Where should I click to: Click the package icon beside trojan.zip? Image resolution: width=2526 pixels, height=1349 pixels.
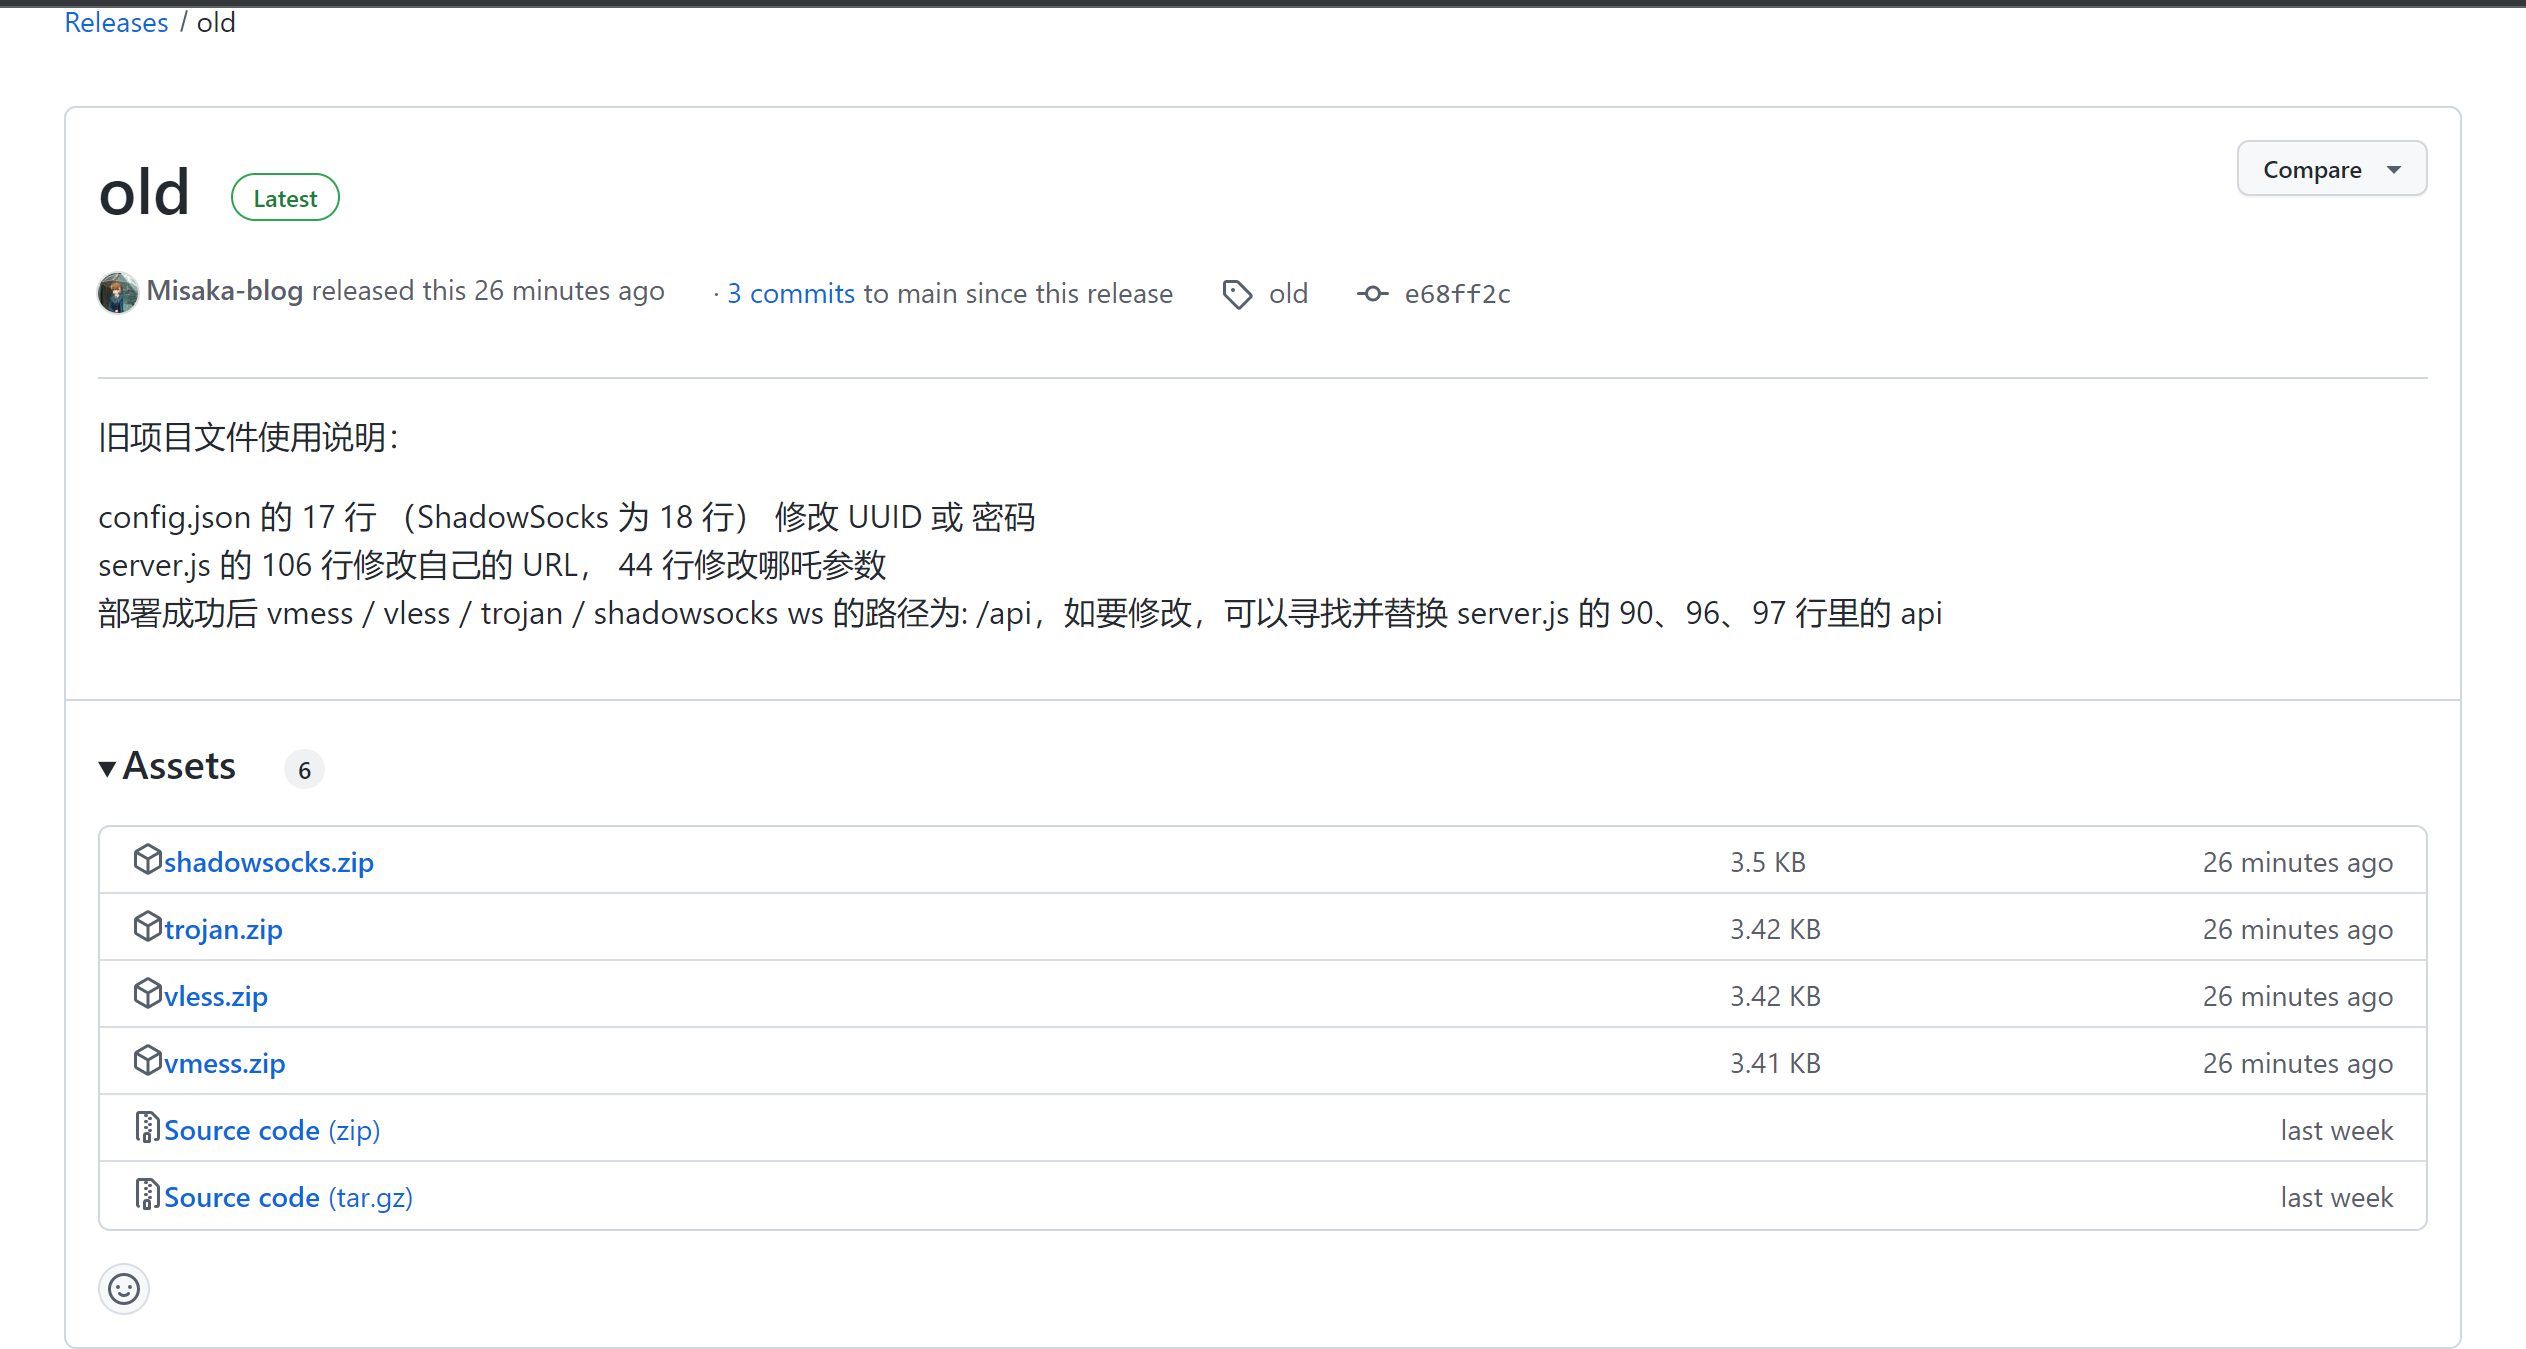(147, 926)
